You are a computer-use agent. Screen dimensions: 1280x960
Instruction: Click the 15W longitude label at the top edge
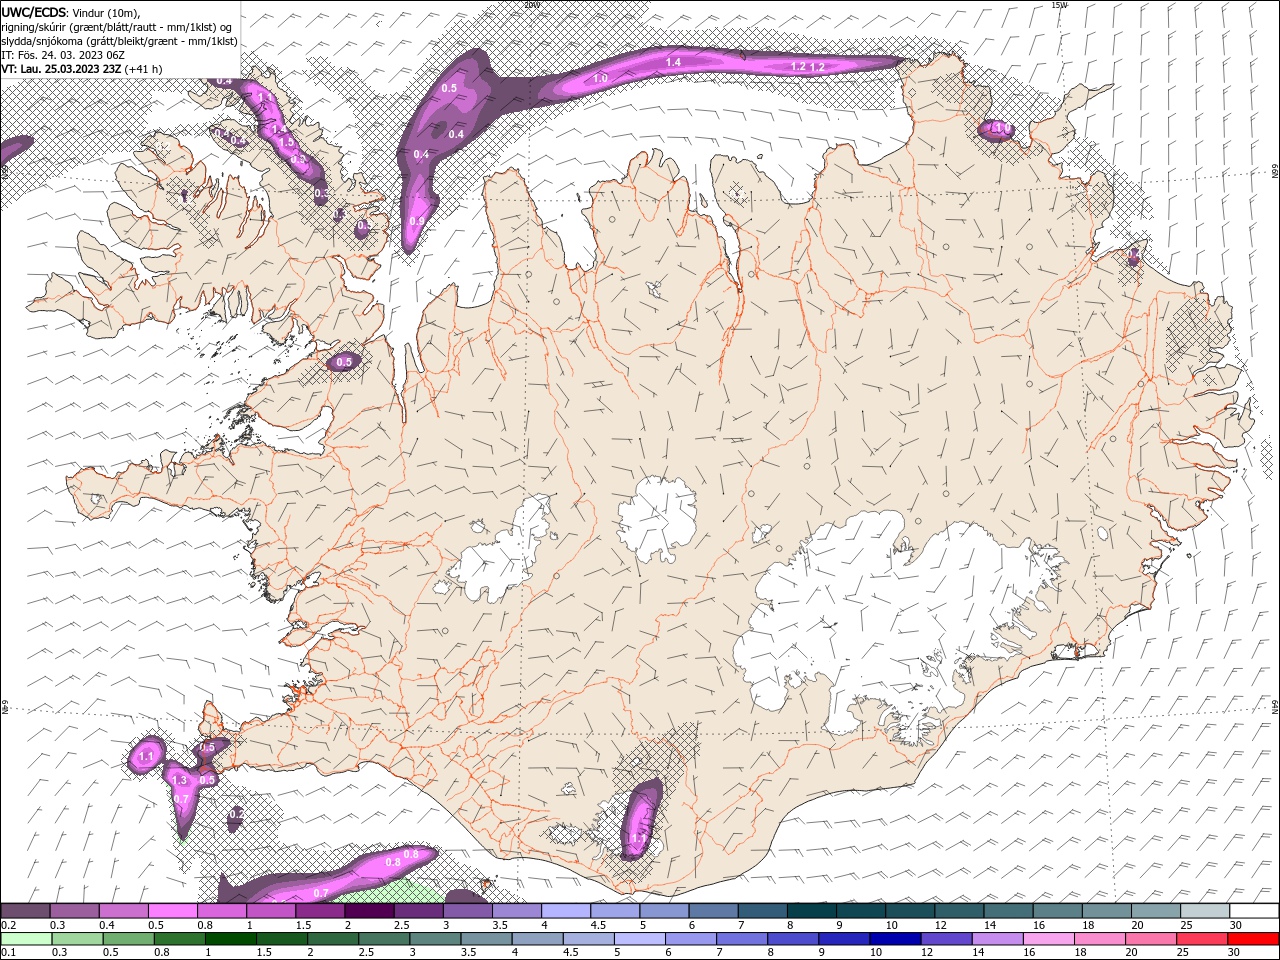[1059, 5]
